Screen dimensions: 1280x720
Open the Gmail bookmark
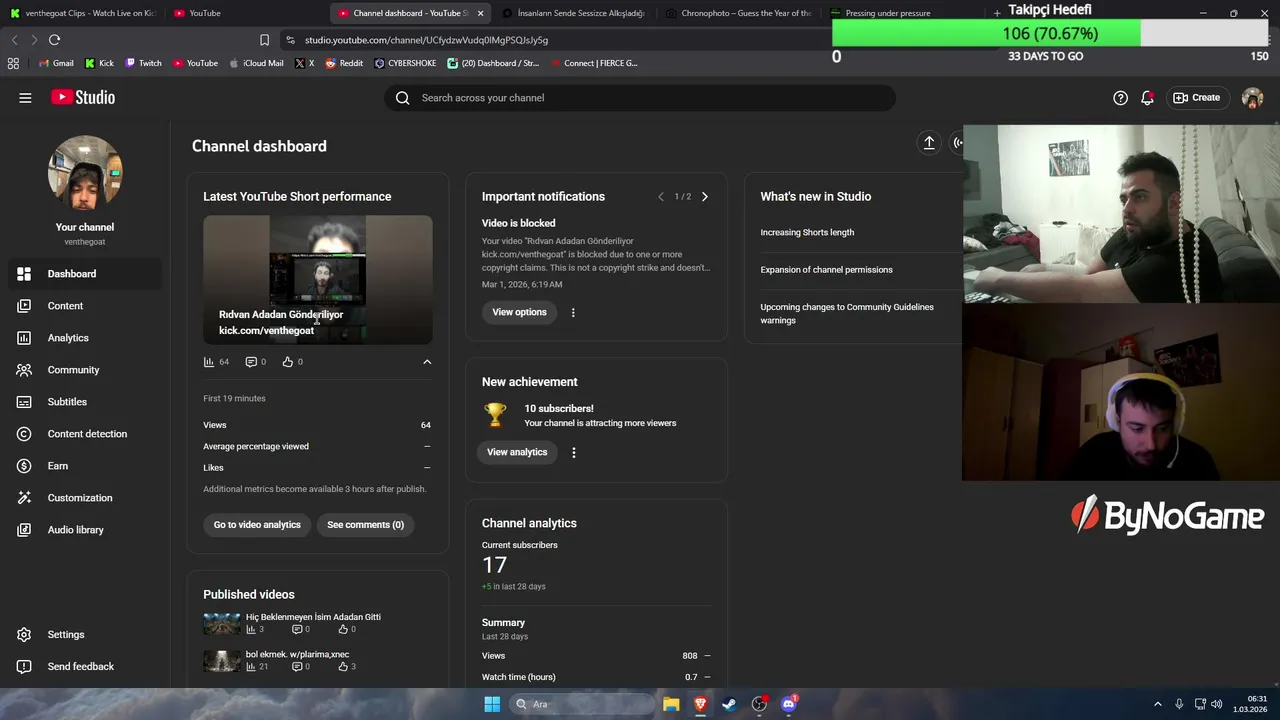click(56, 63)
